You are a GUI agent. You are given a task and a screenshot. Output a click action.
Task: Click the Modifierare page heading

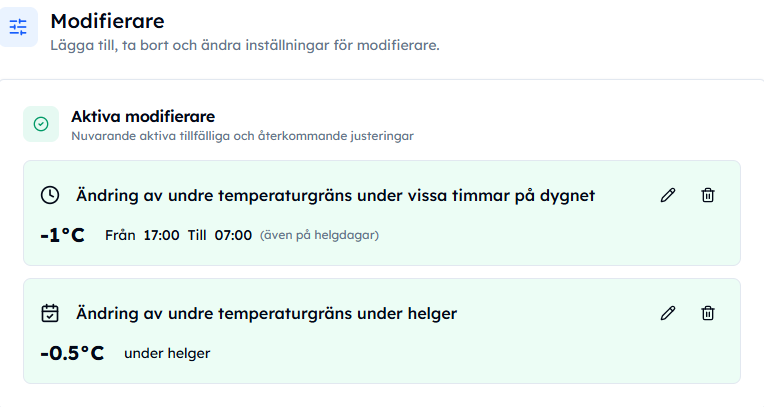tap(107, 21)
